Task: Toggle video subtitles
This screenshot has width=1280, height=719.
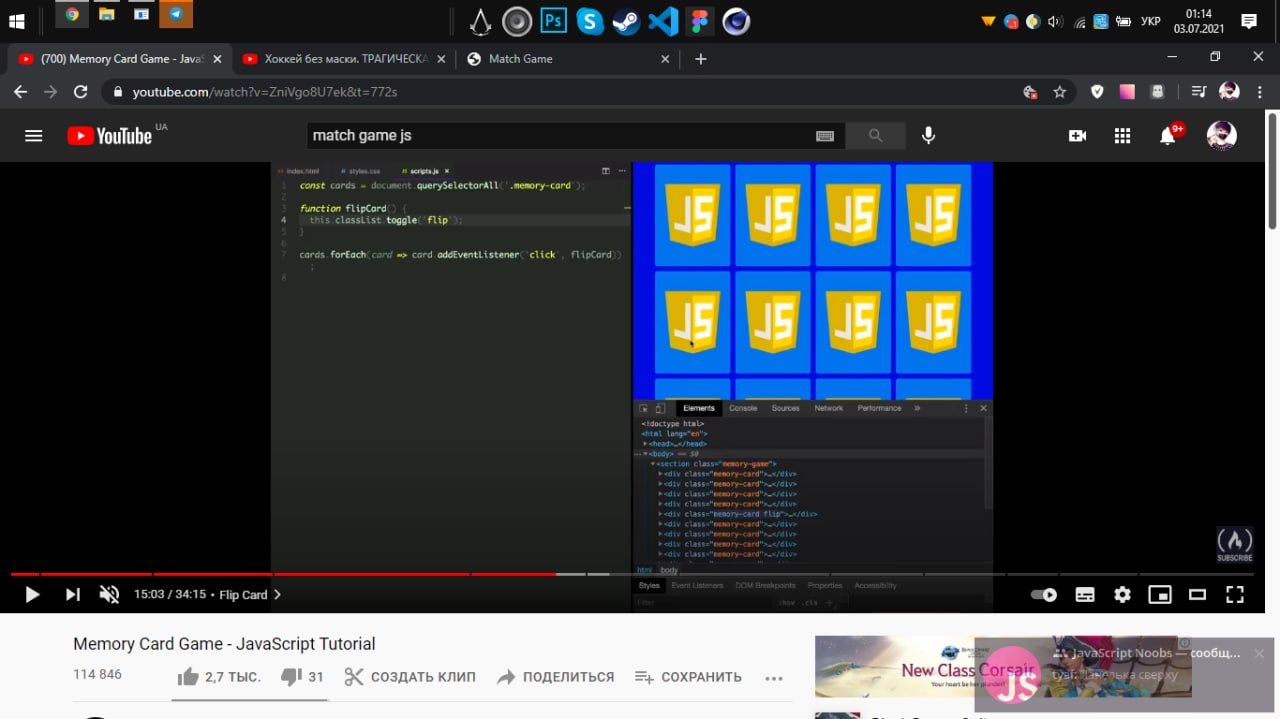Action: coord(1084,594)
